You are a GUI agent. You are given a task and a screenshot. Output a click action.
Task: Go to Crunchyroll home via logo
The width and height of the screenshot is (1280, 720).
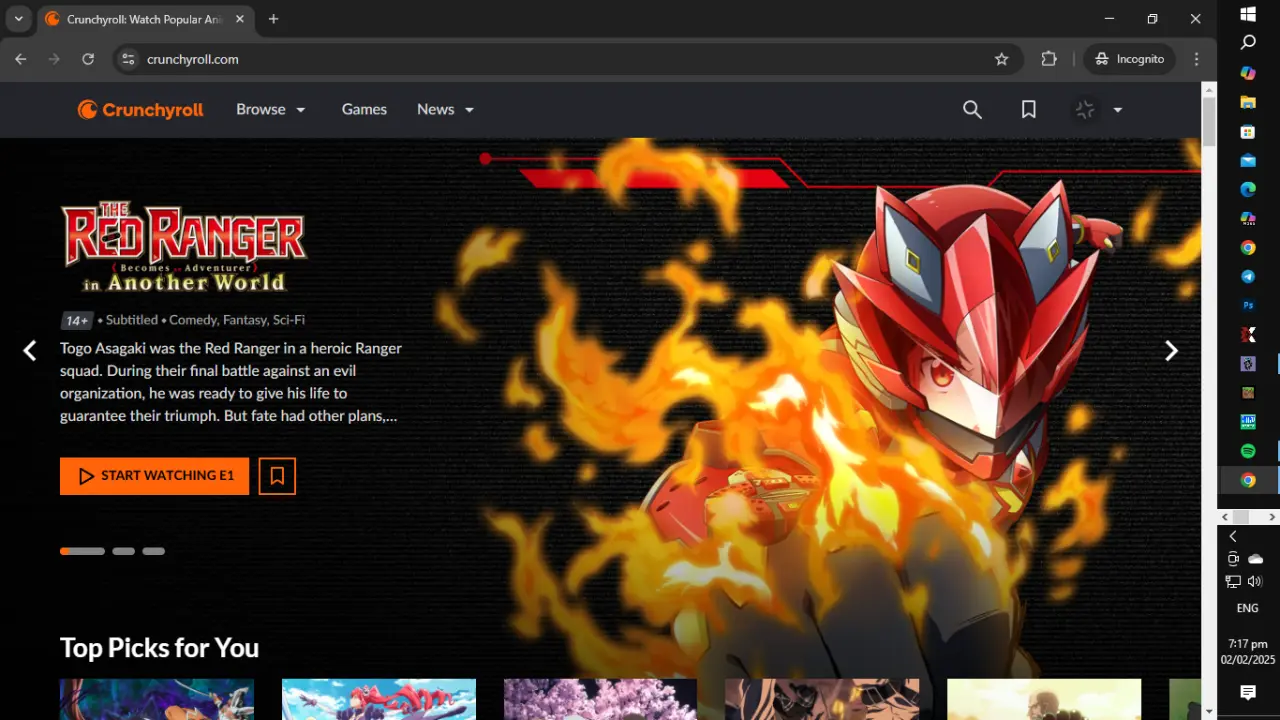[x=141, y=110]
